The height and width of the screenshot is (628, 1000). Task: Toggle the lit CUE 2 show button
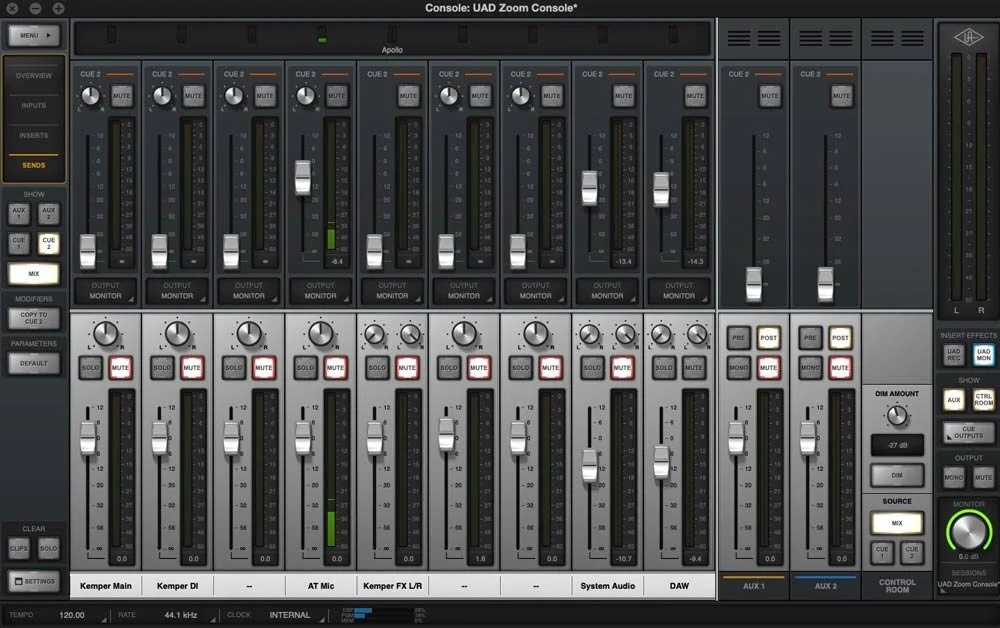(48, 244)
